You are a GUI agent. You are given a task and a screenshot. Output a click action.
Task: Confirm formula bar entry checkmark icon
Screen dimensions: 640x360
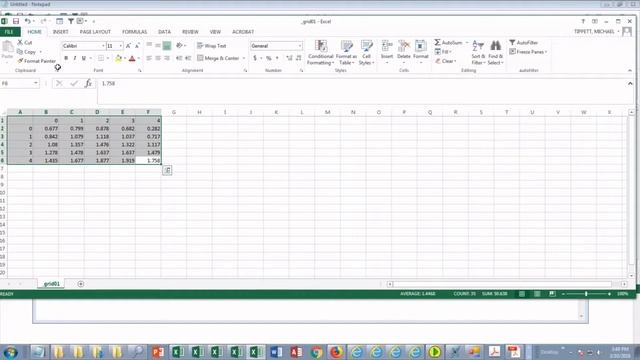(x=74, y=83)
